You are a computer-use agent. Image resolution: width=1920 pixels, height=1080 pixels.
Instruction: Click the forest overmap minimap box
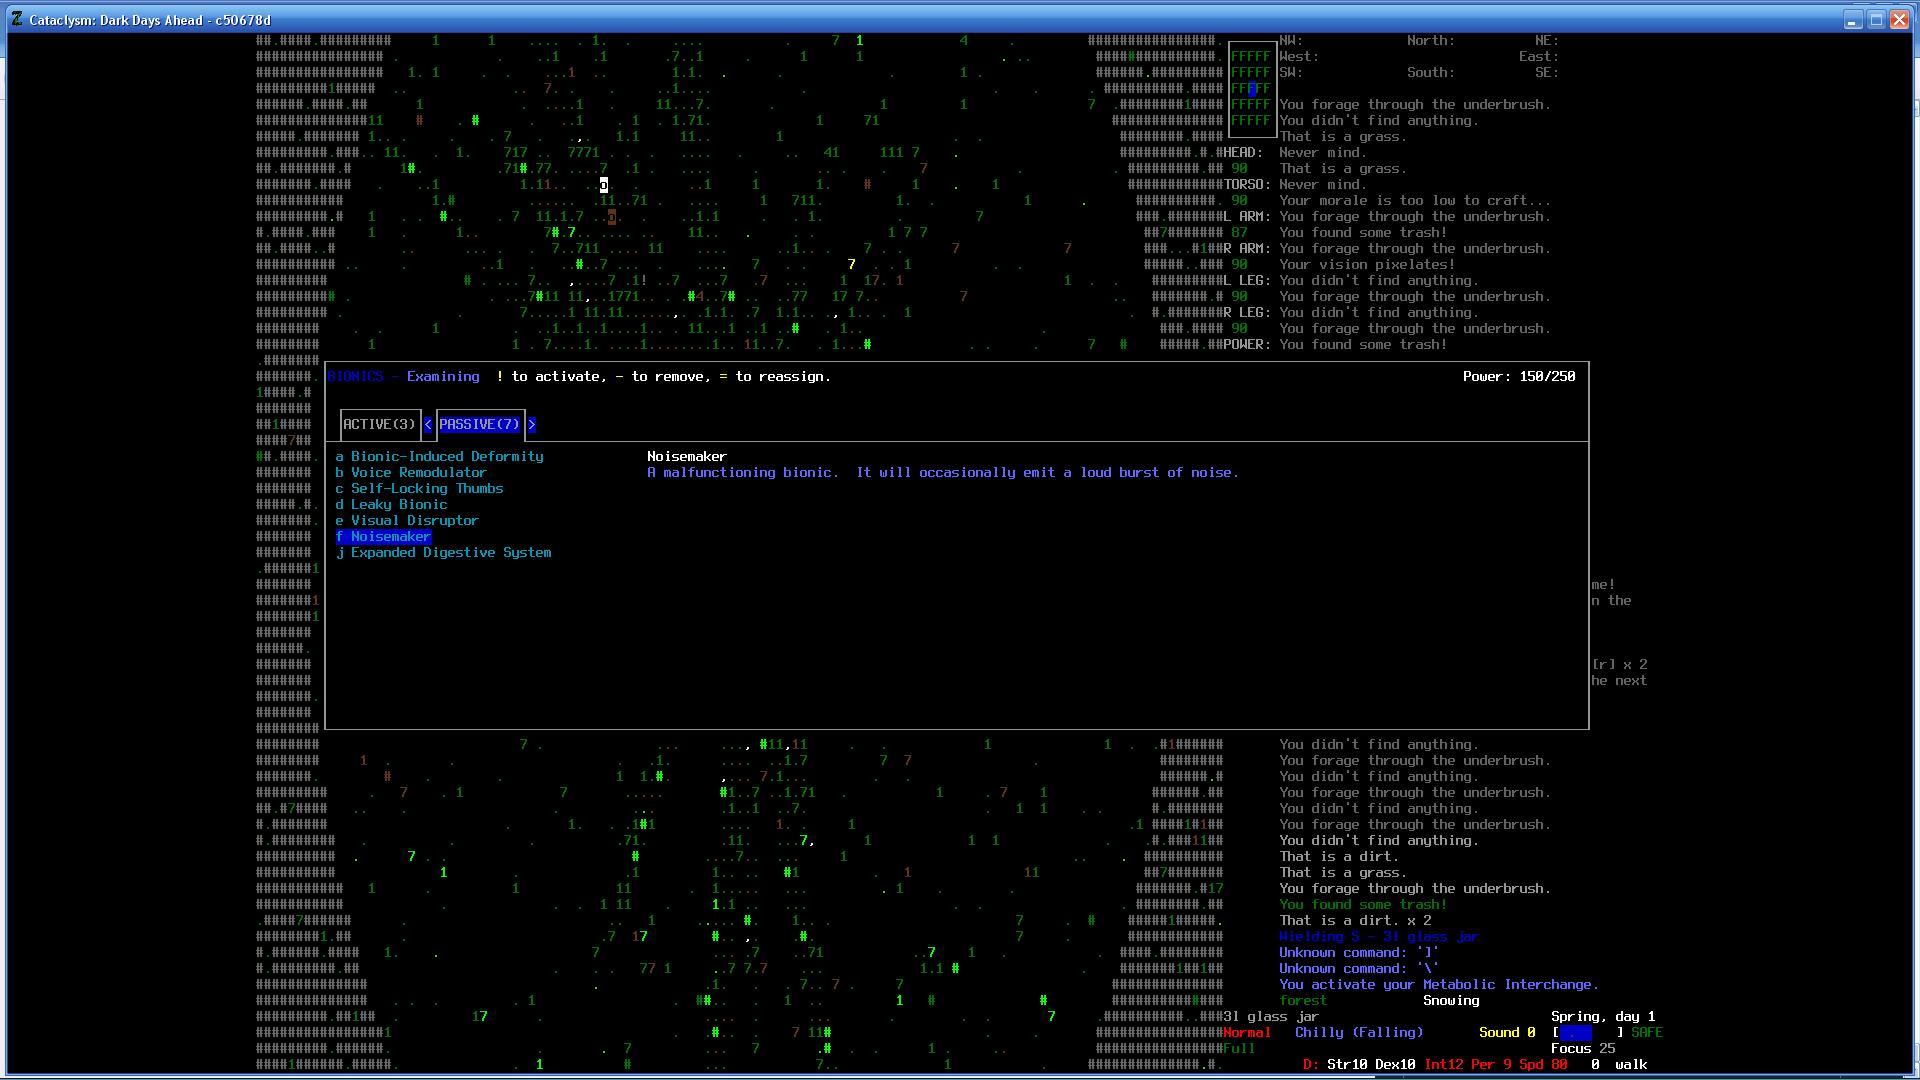click(x=1251, y=89)
